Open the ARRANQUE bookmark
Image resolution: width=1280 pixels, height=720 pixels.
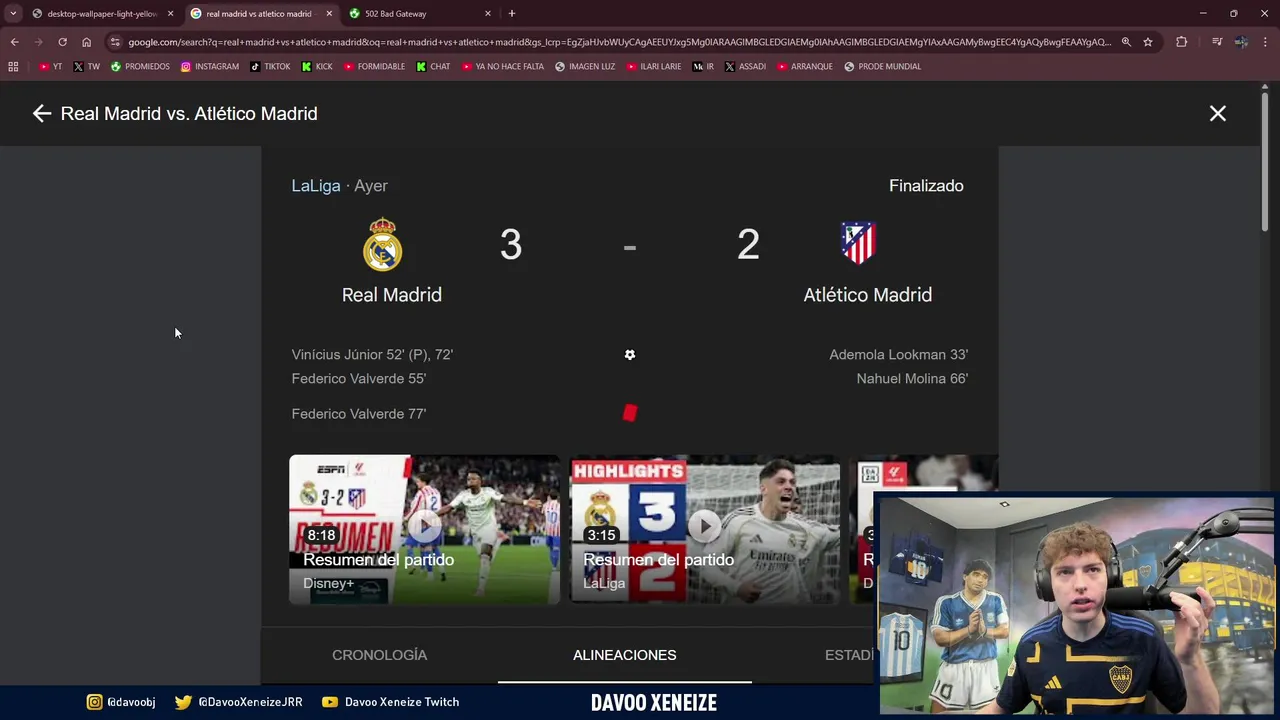804,67
